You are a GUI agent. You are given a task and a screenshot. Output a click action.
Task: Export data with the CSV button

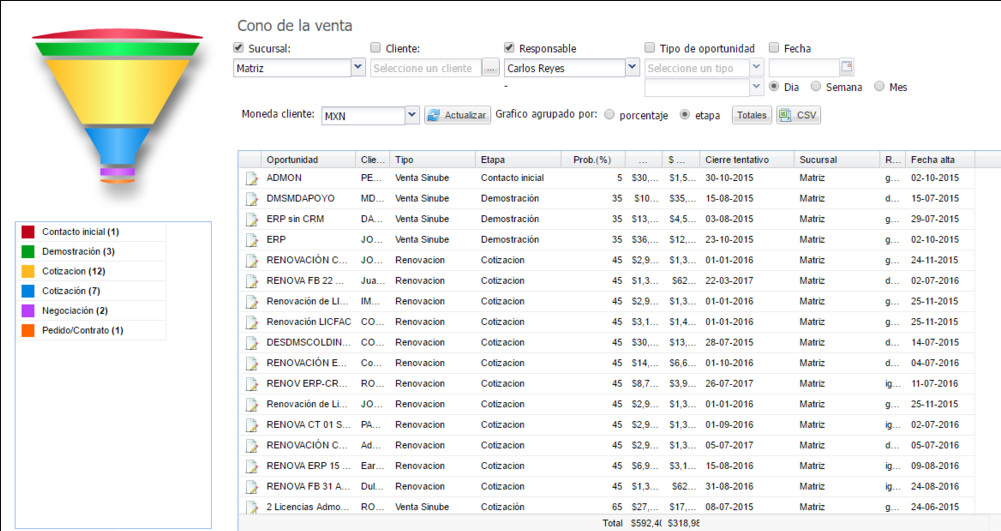point(799,115)
